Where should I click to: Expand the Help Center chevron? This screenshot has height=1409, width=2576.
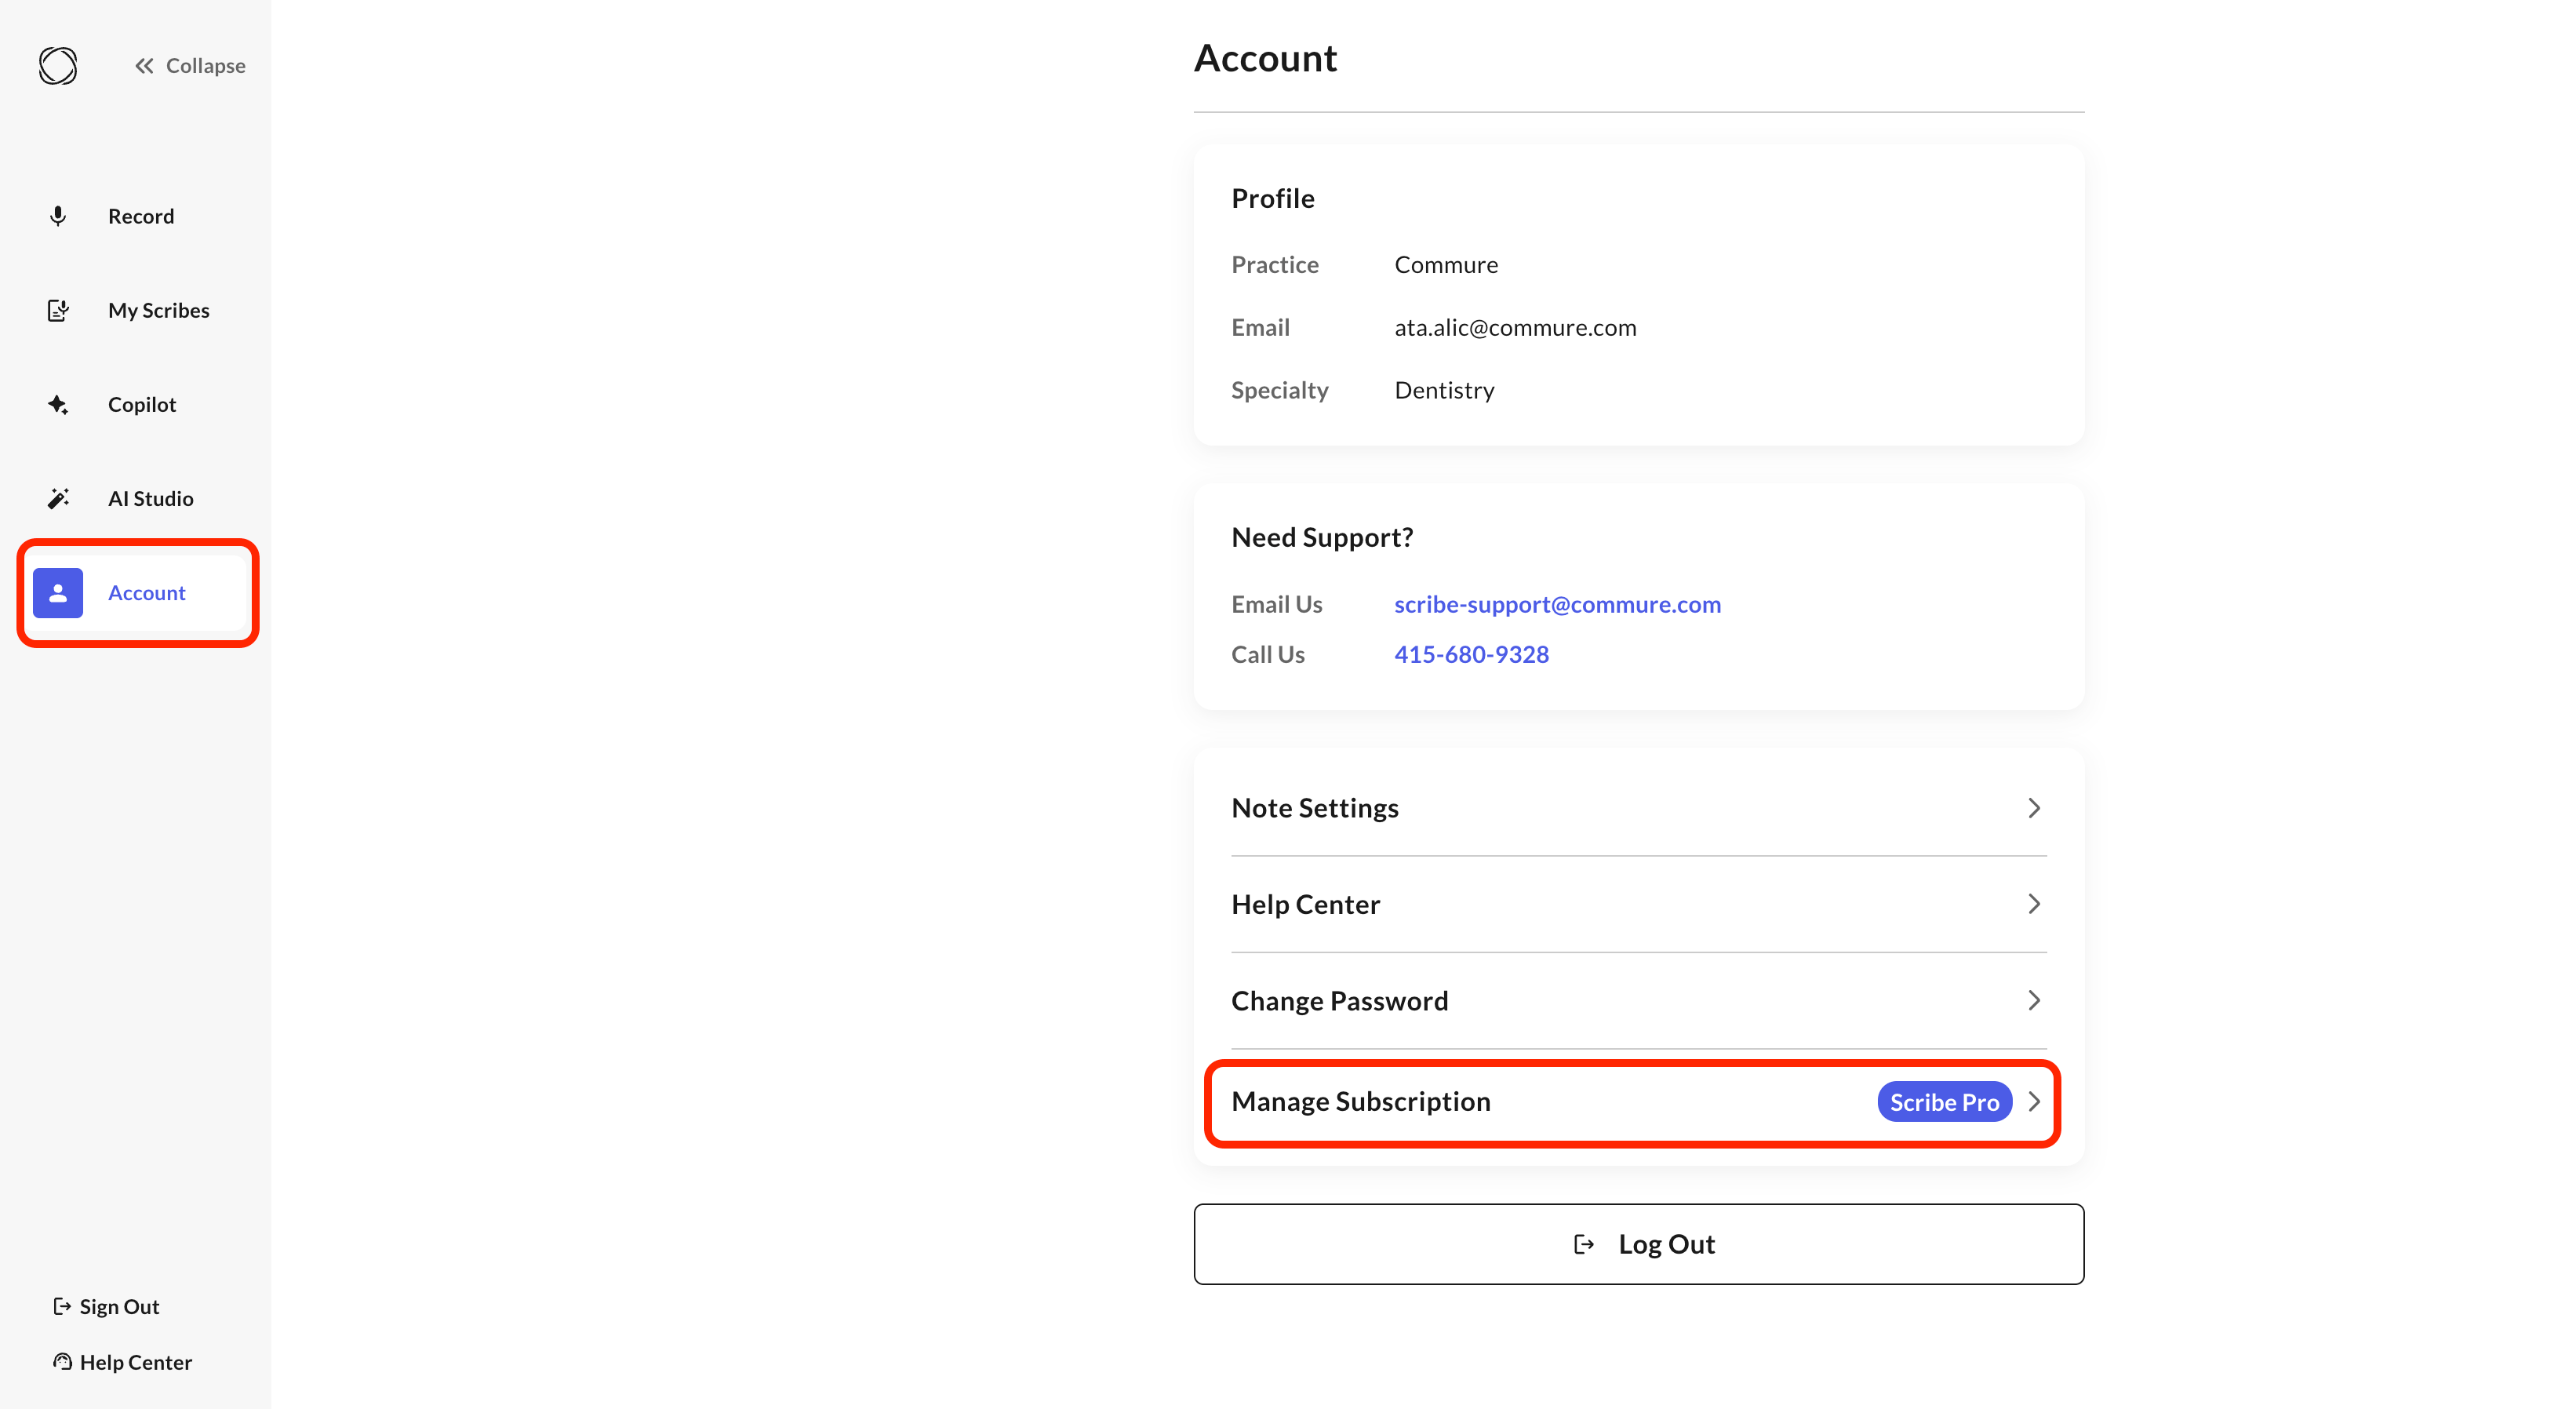point(2033,904)
